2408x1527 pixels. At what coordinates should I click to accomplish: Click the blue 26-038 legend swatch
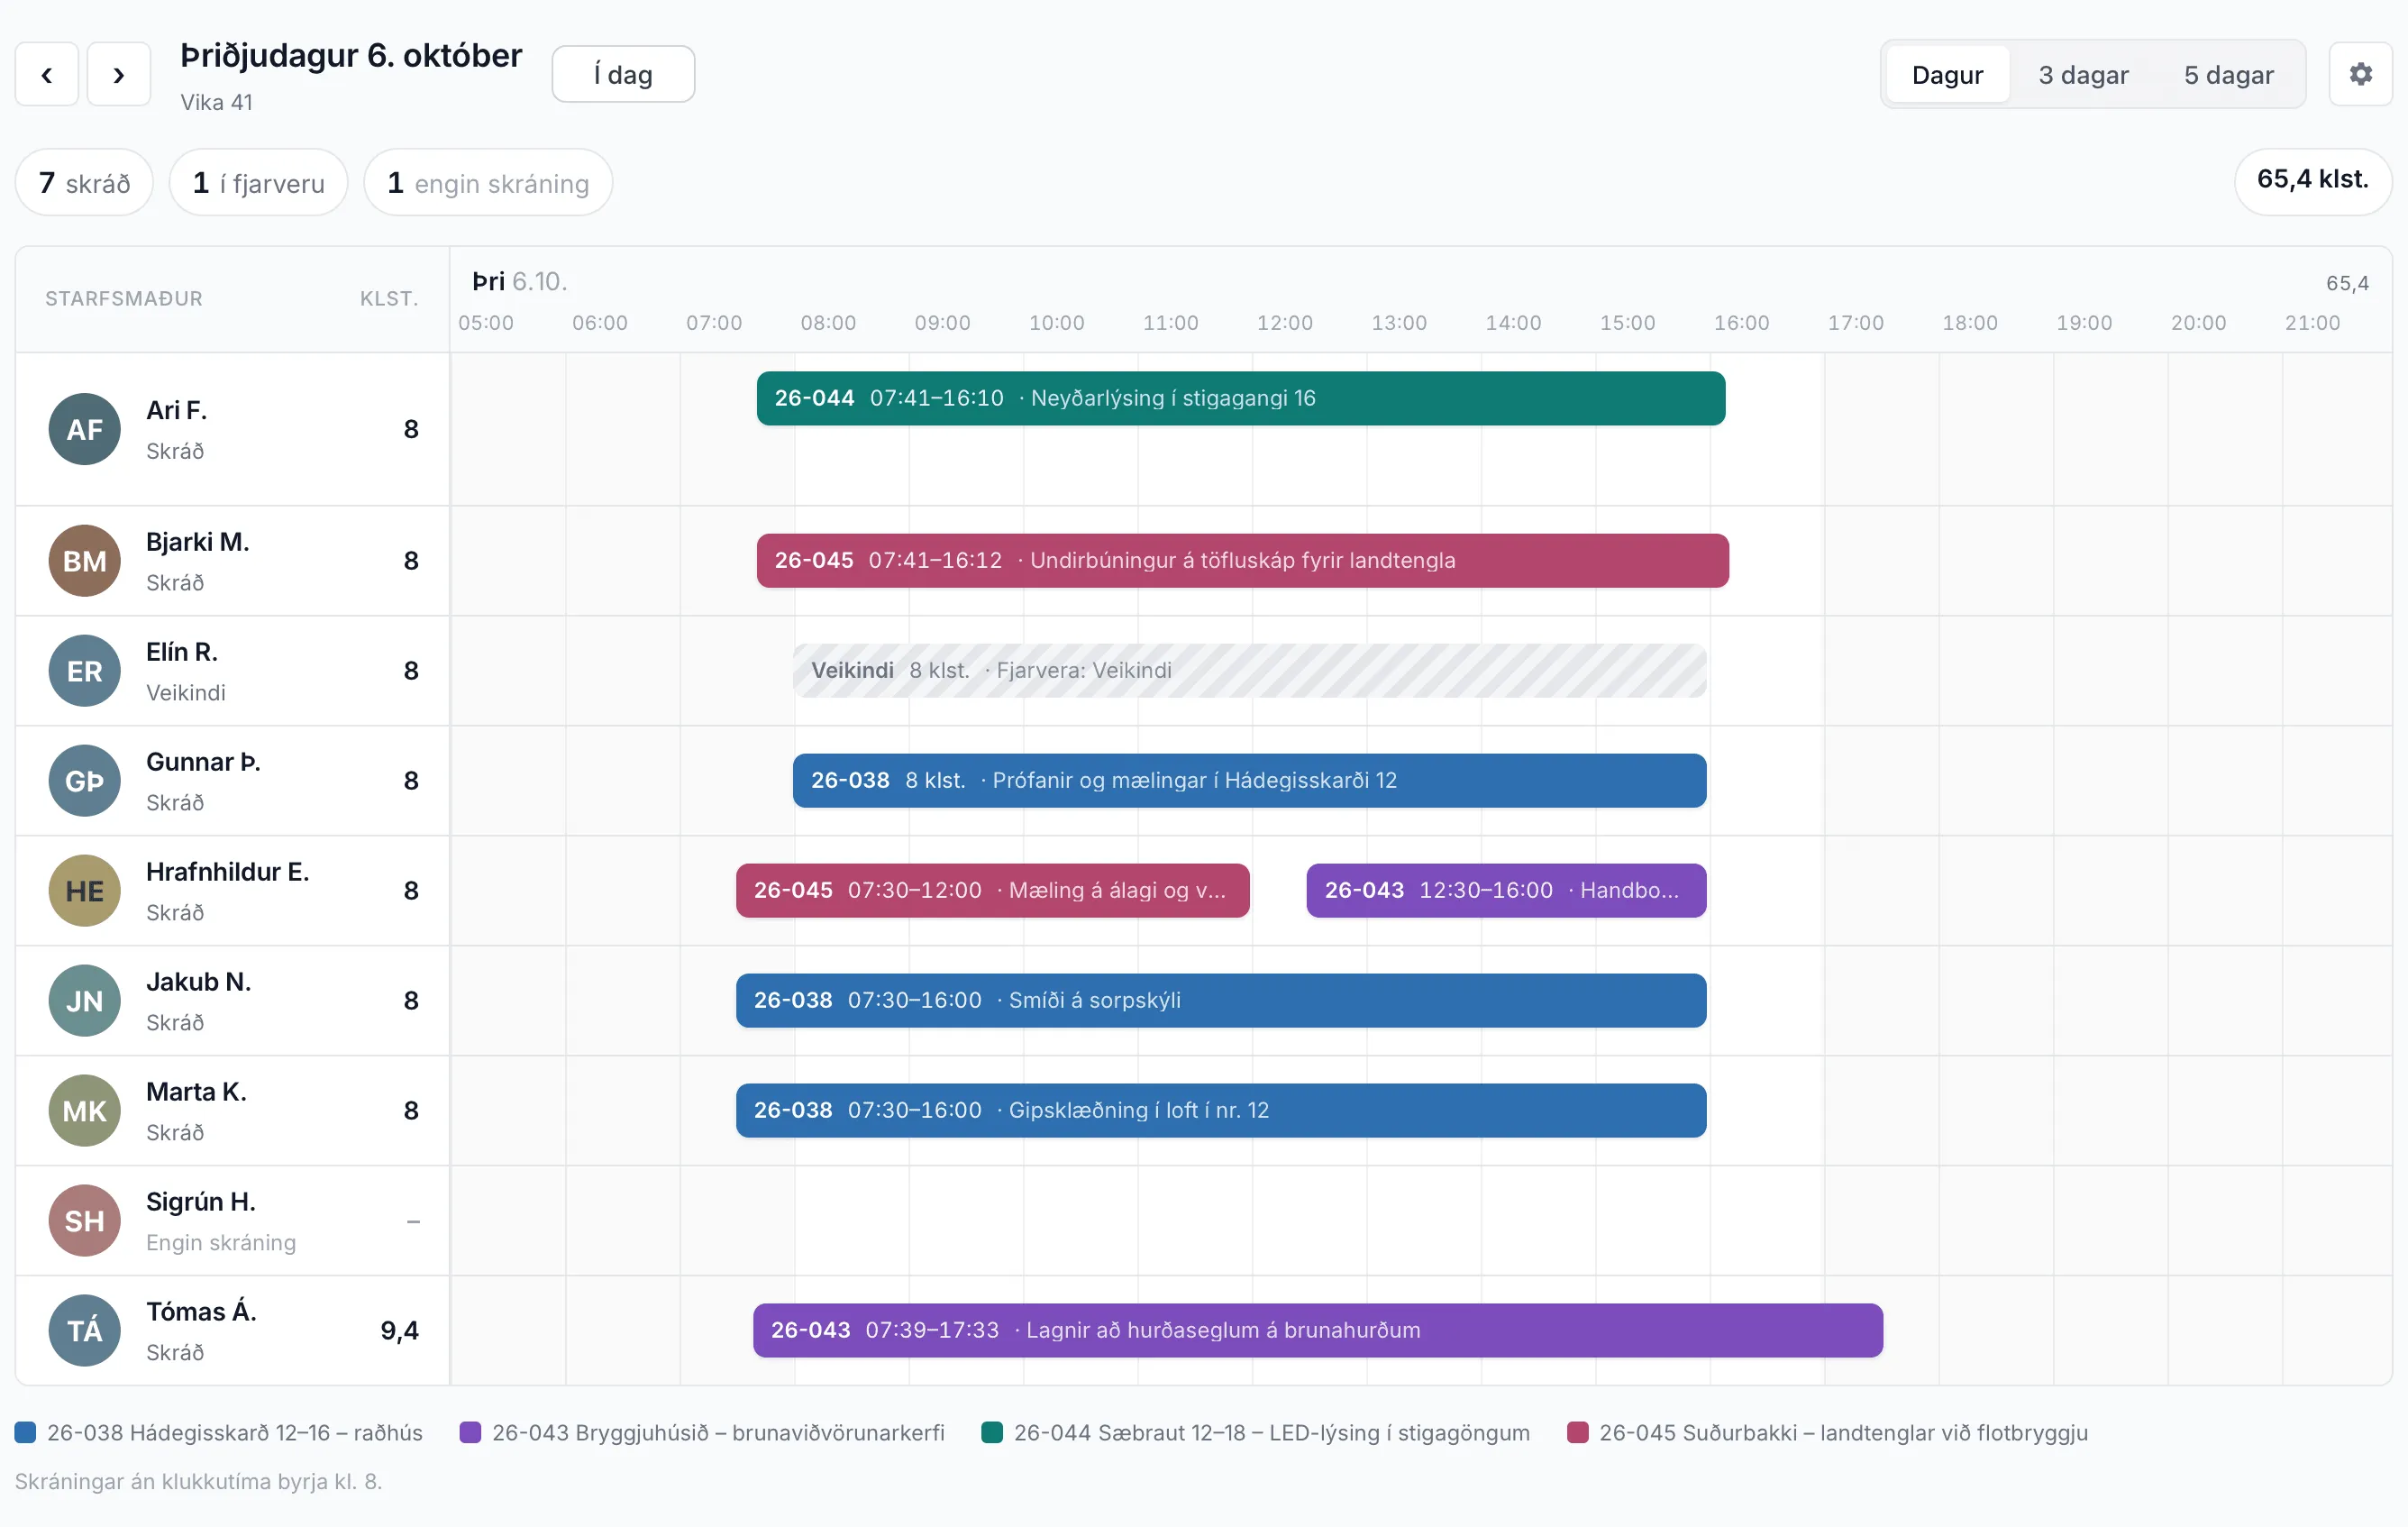tap(25, 1432)
